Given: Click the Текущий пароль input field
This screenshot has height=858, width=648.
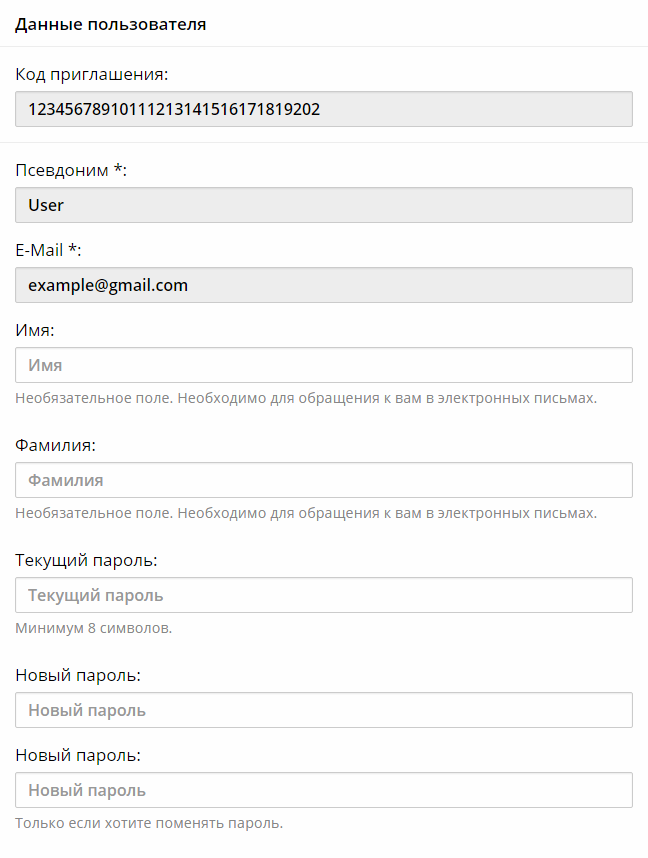Looking at the screenshot, I should pyautogui.click(x=324, y=595).
